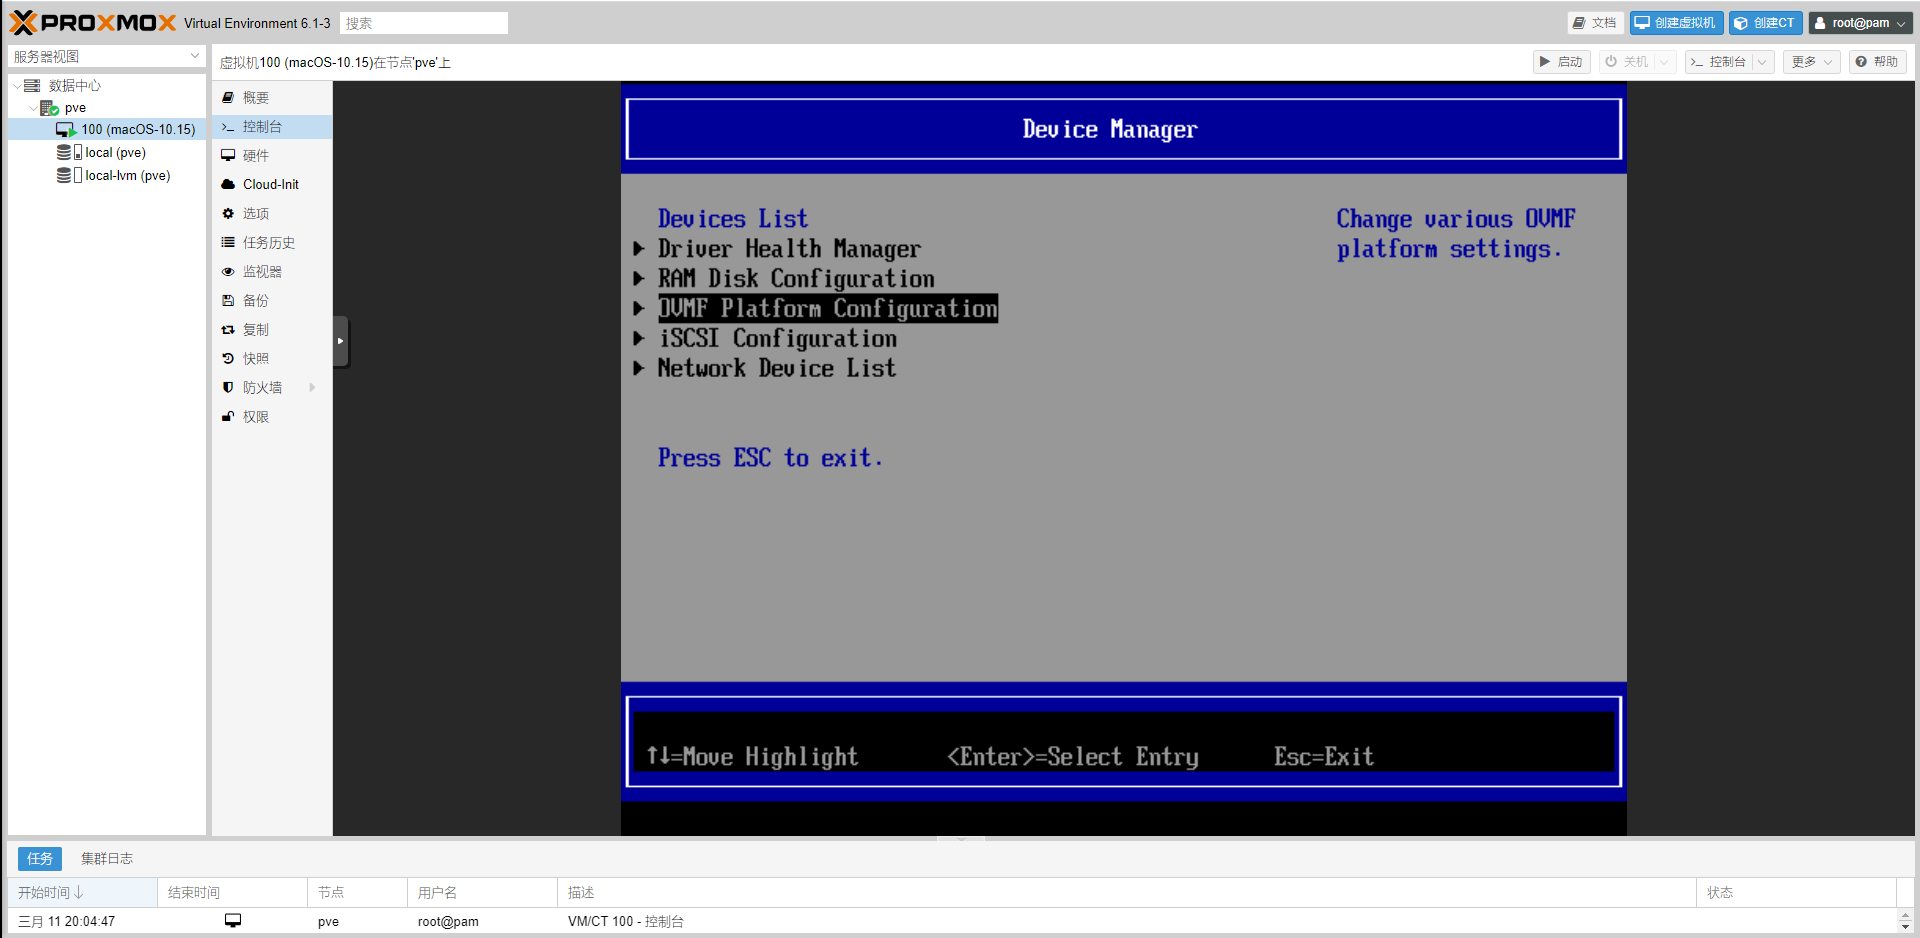Select local-lvm (pve) storage in tree
1920x938 pixels.
(127, 176)
